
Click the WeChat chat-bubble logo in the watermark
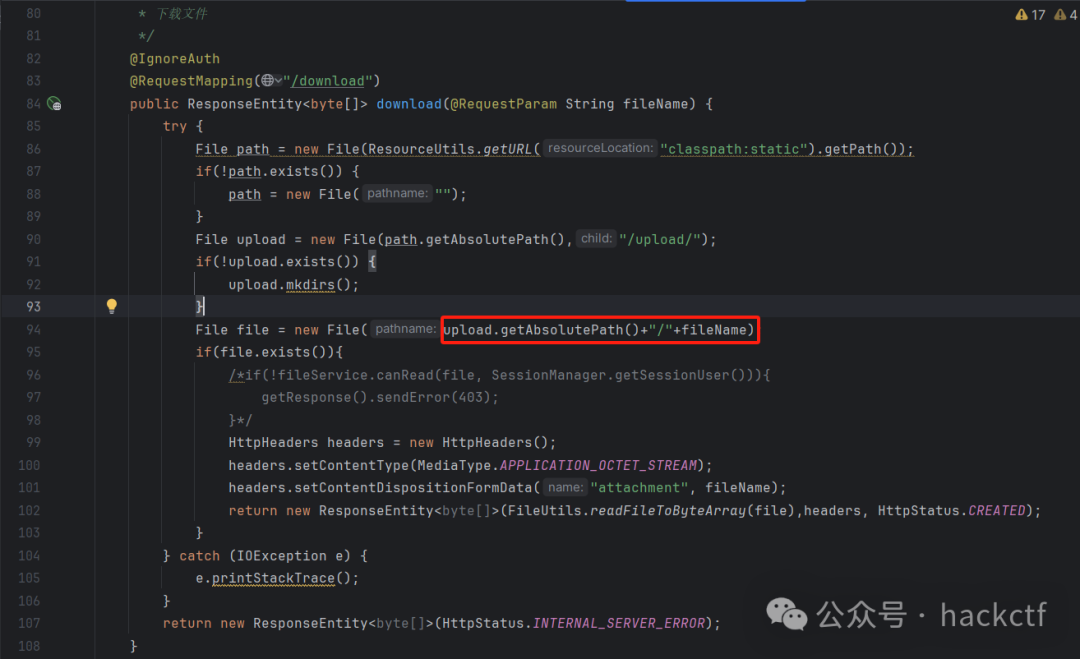click(786, 615)
